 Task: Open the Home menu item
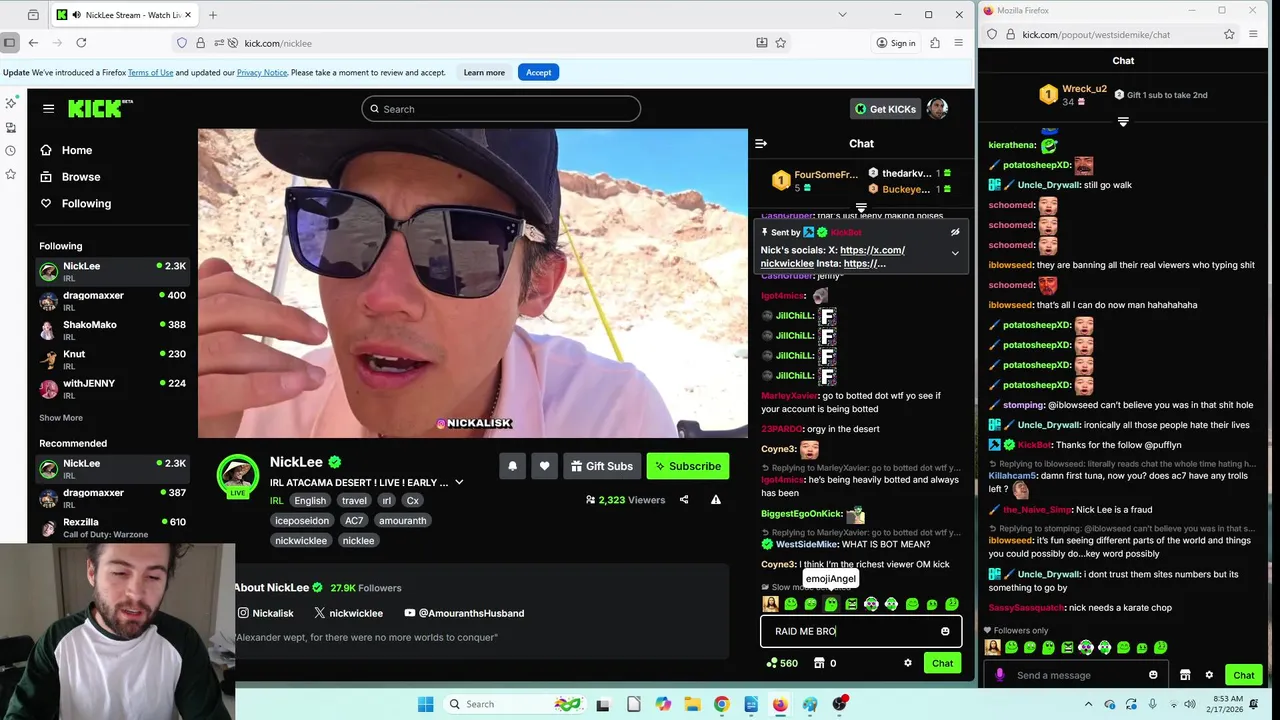click(x=77, y=150)
